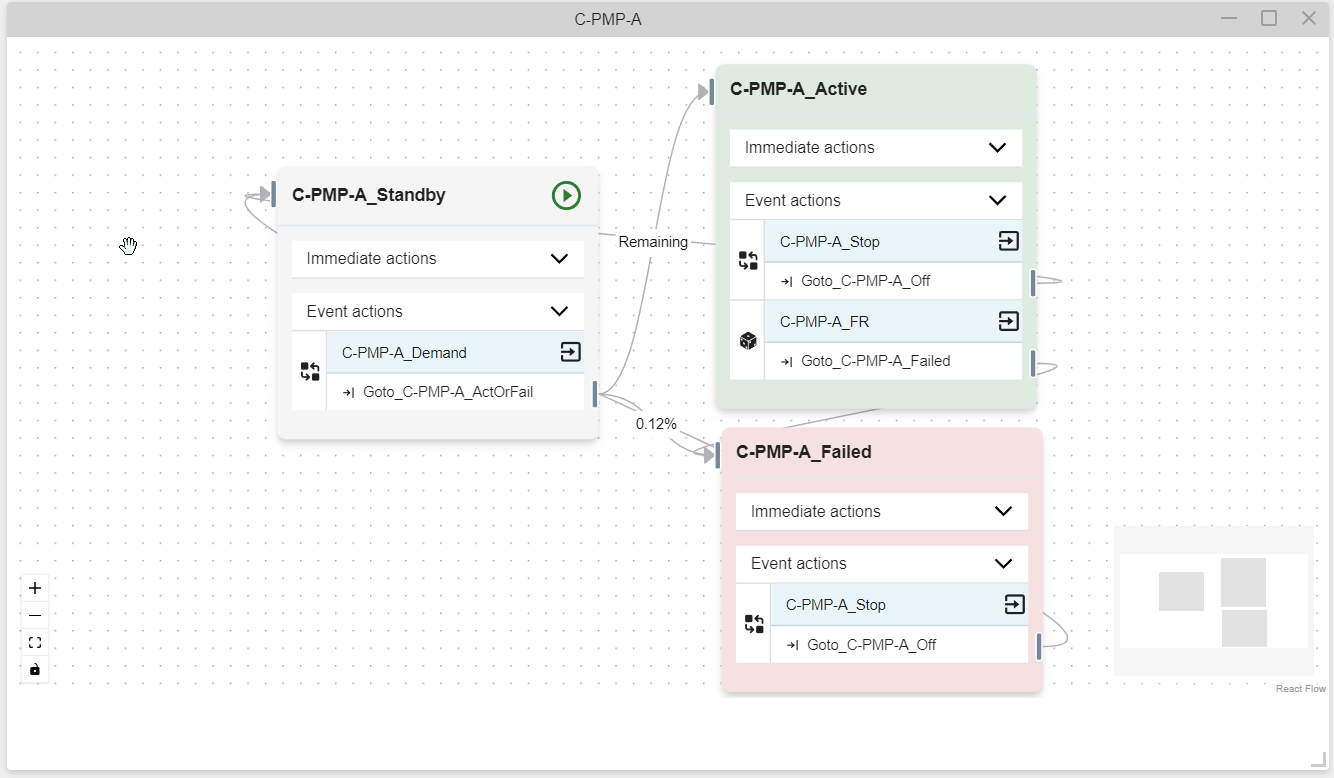Image resolution: width=1334 pixels, height=778 pixels.
Task: Click the Remaining edge label
Action: [x=653, y=242]
